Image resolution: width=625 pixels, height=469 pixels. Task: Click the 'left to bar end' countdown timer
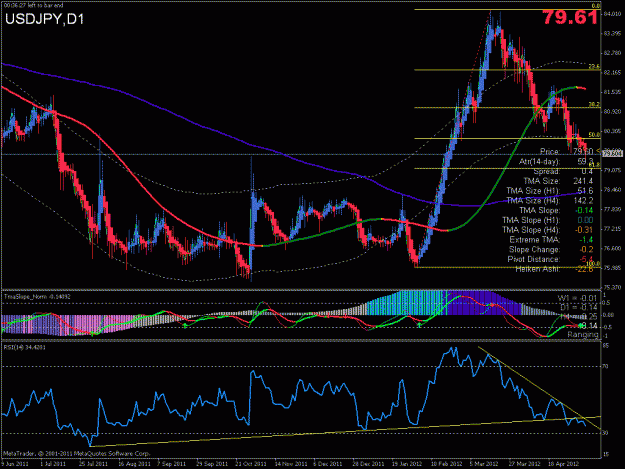pos(33,5)
